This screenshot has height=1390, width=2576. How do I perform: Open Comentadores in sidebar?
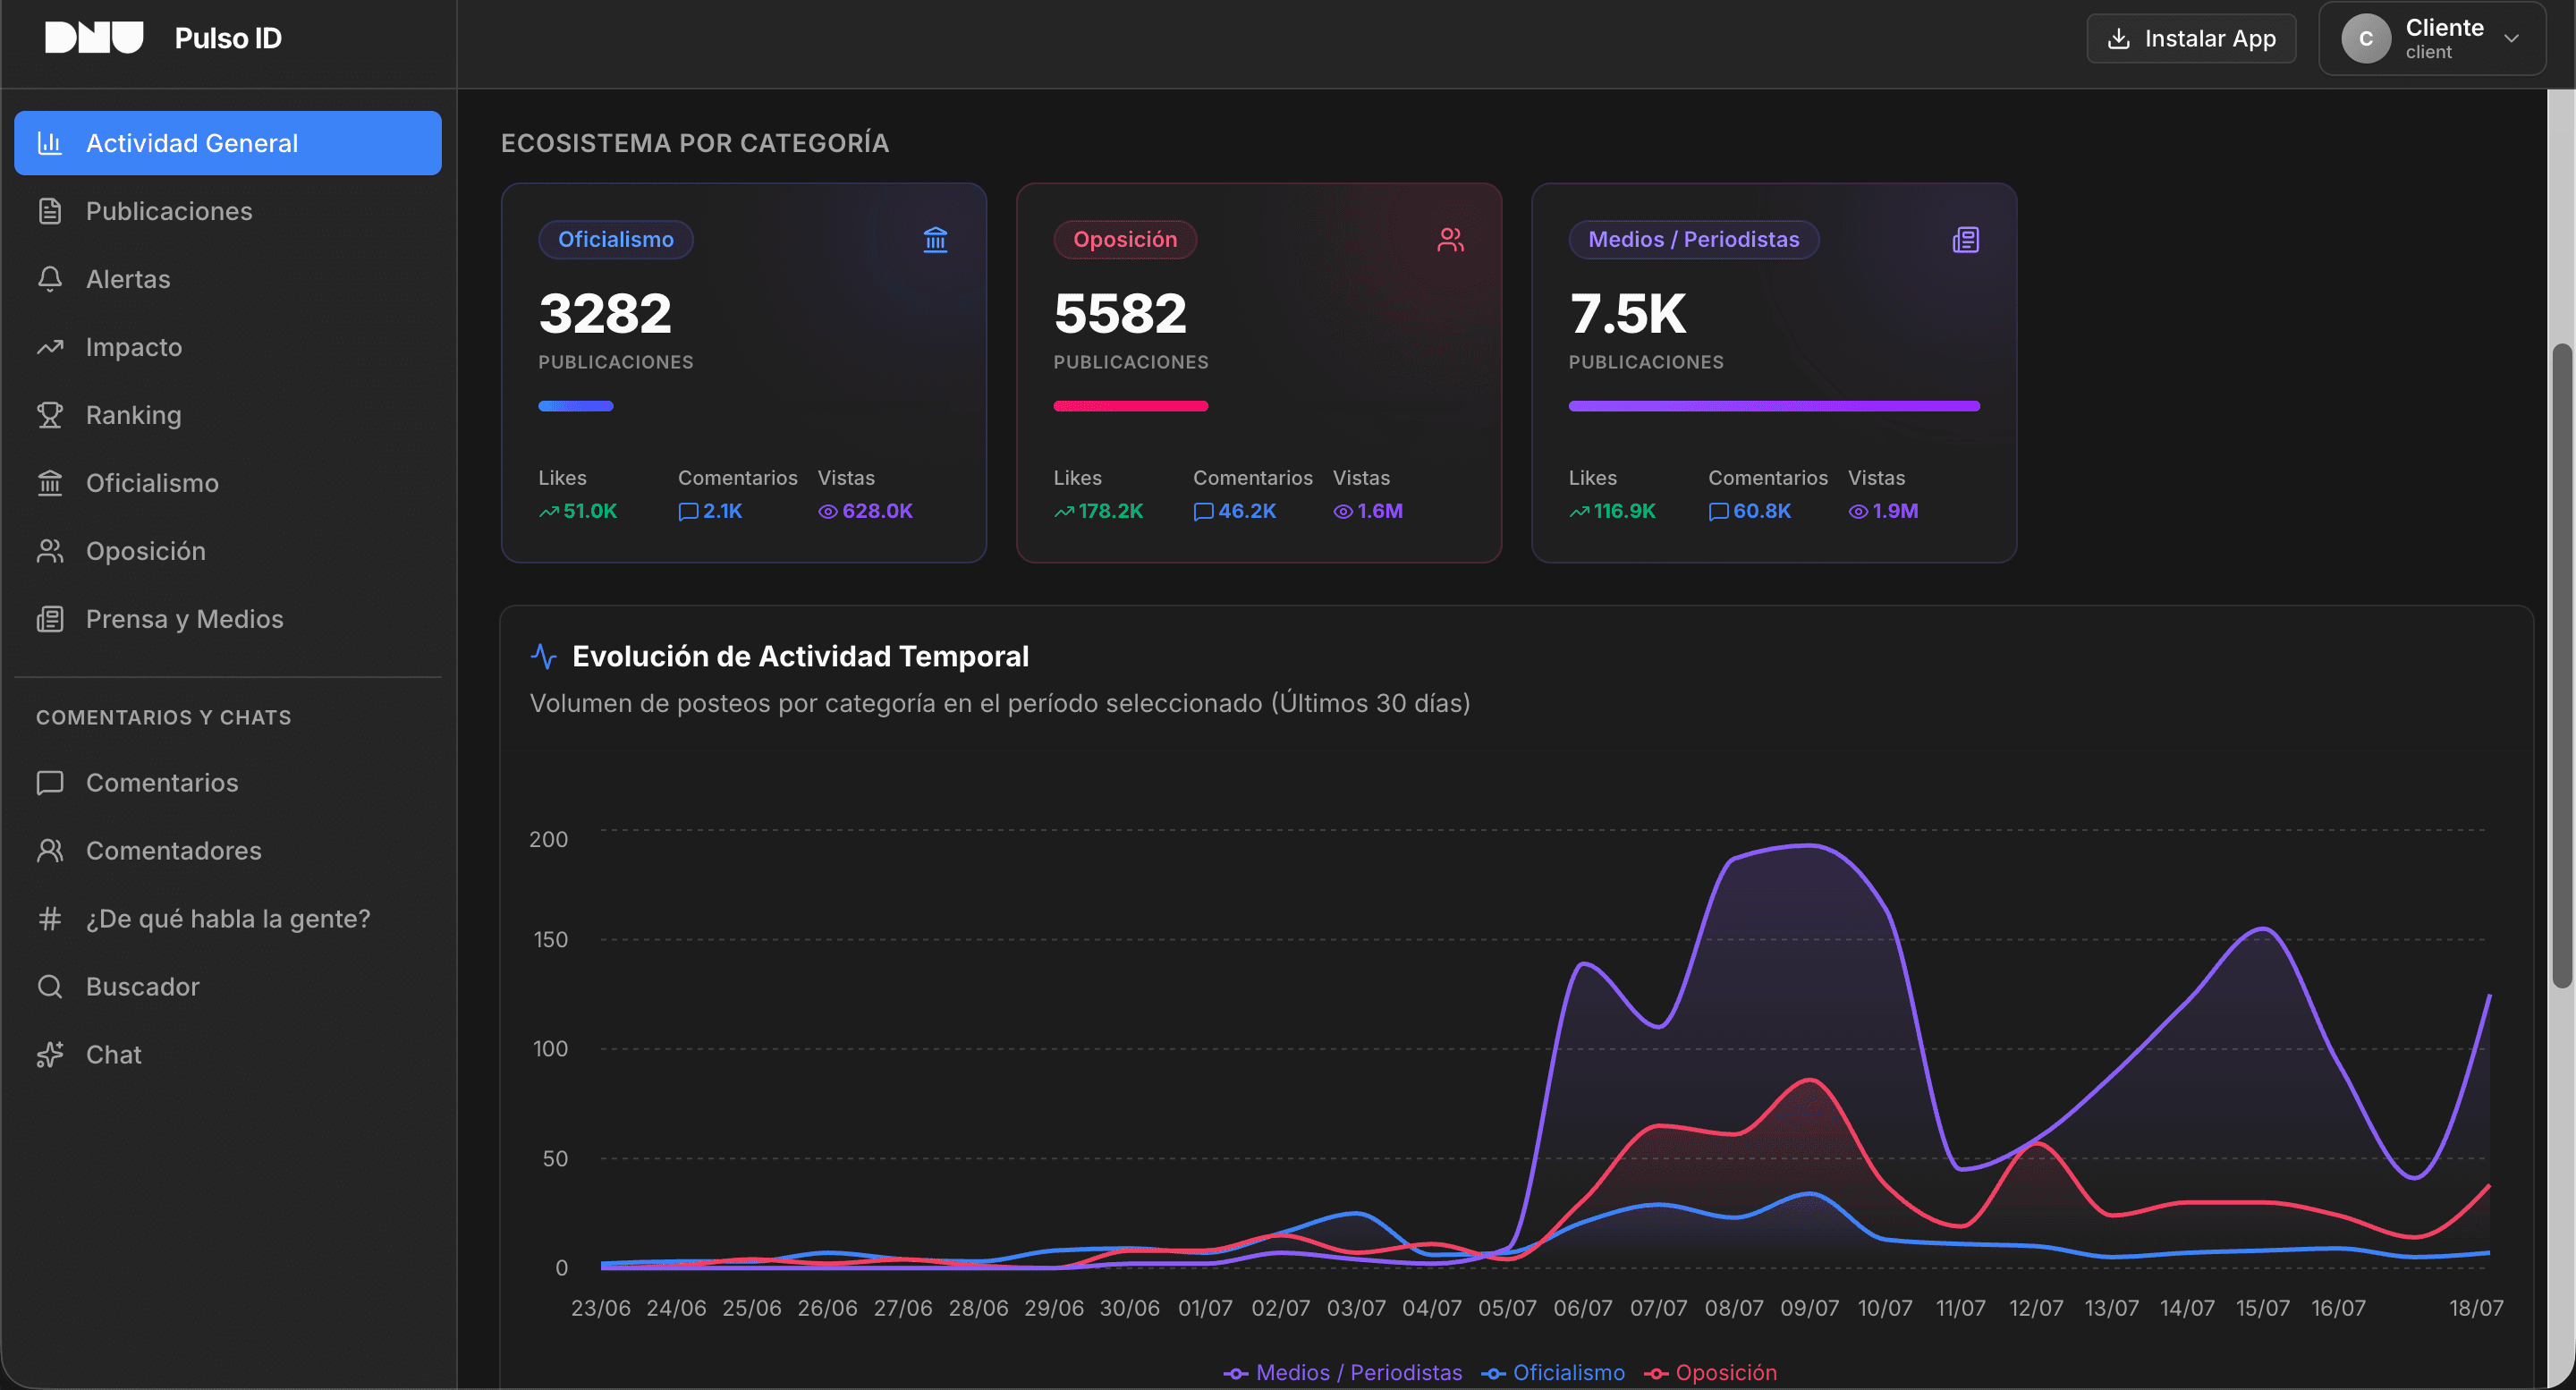228,851
